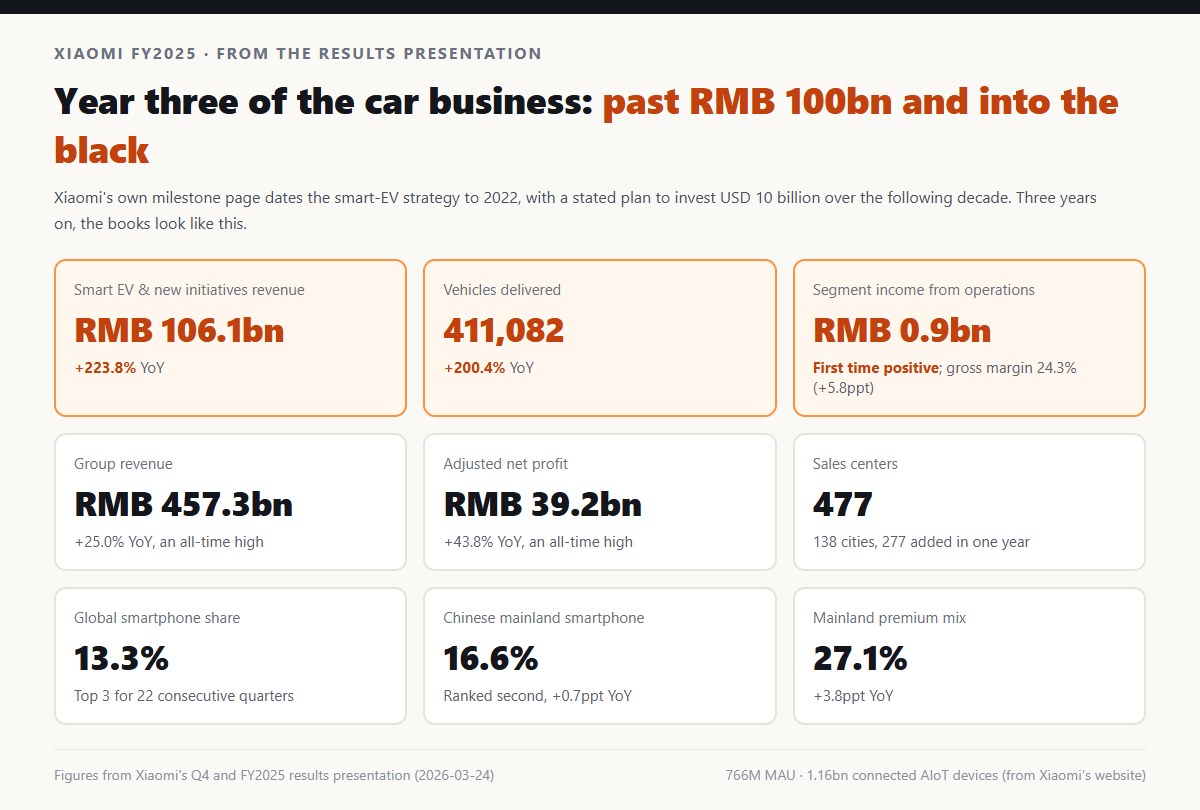The image size is (1200, 810).
Task: Click the 'First time positive' gross margin note
Action: 945,377
